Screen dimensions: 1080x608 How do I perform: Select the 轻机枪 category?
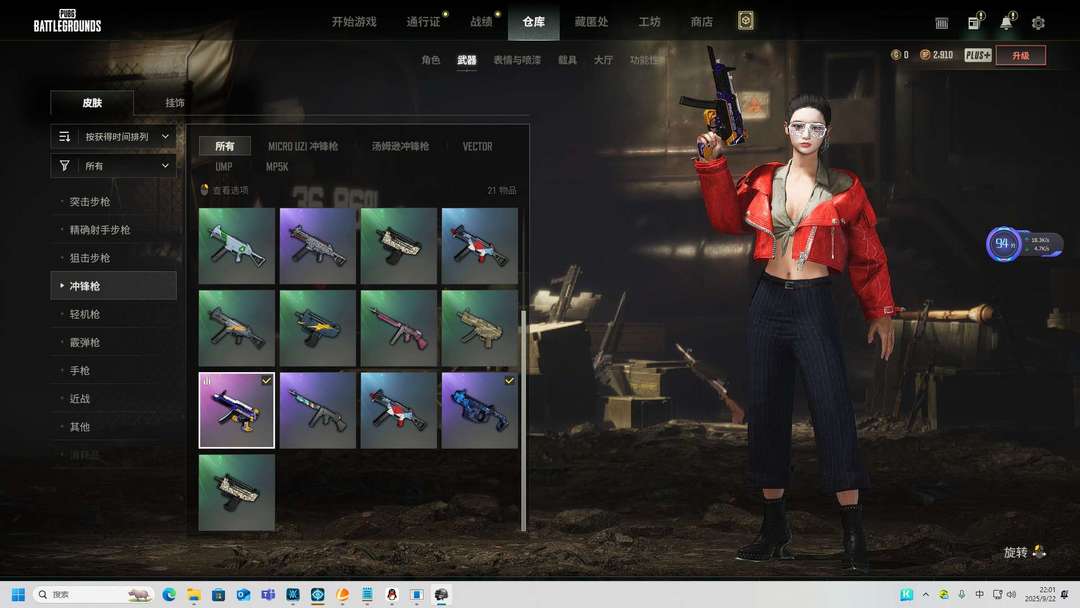click(x=114, y=314)
